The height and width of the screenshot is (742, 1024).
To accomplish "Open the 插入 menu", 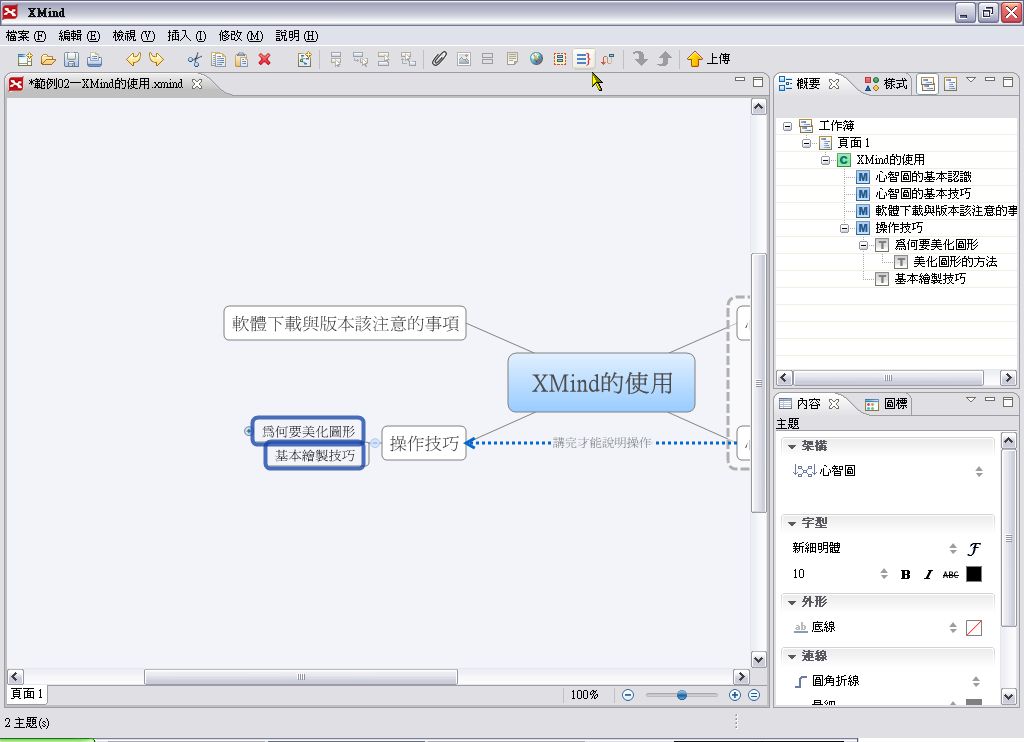I will pyautogui.click(x=186, y=36).
